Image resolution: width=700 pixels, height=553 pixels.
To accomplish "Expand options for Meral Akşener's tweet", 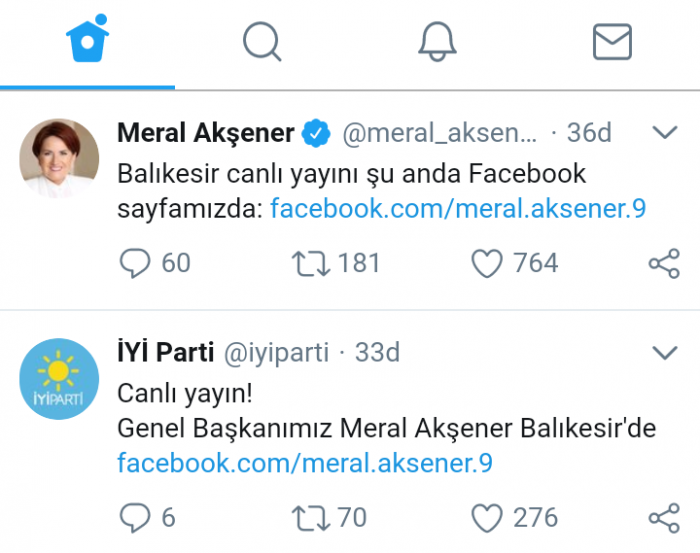I will (665, 132).
